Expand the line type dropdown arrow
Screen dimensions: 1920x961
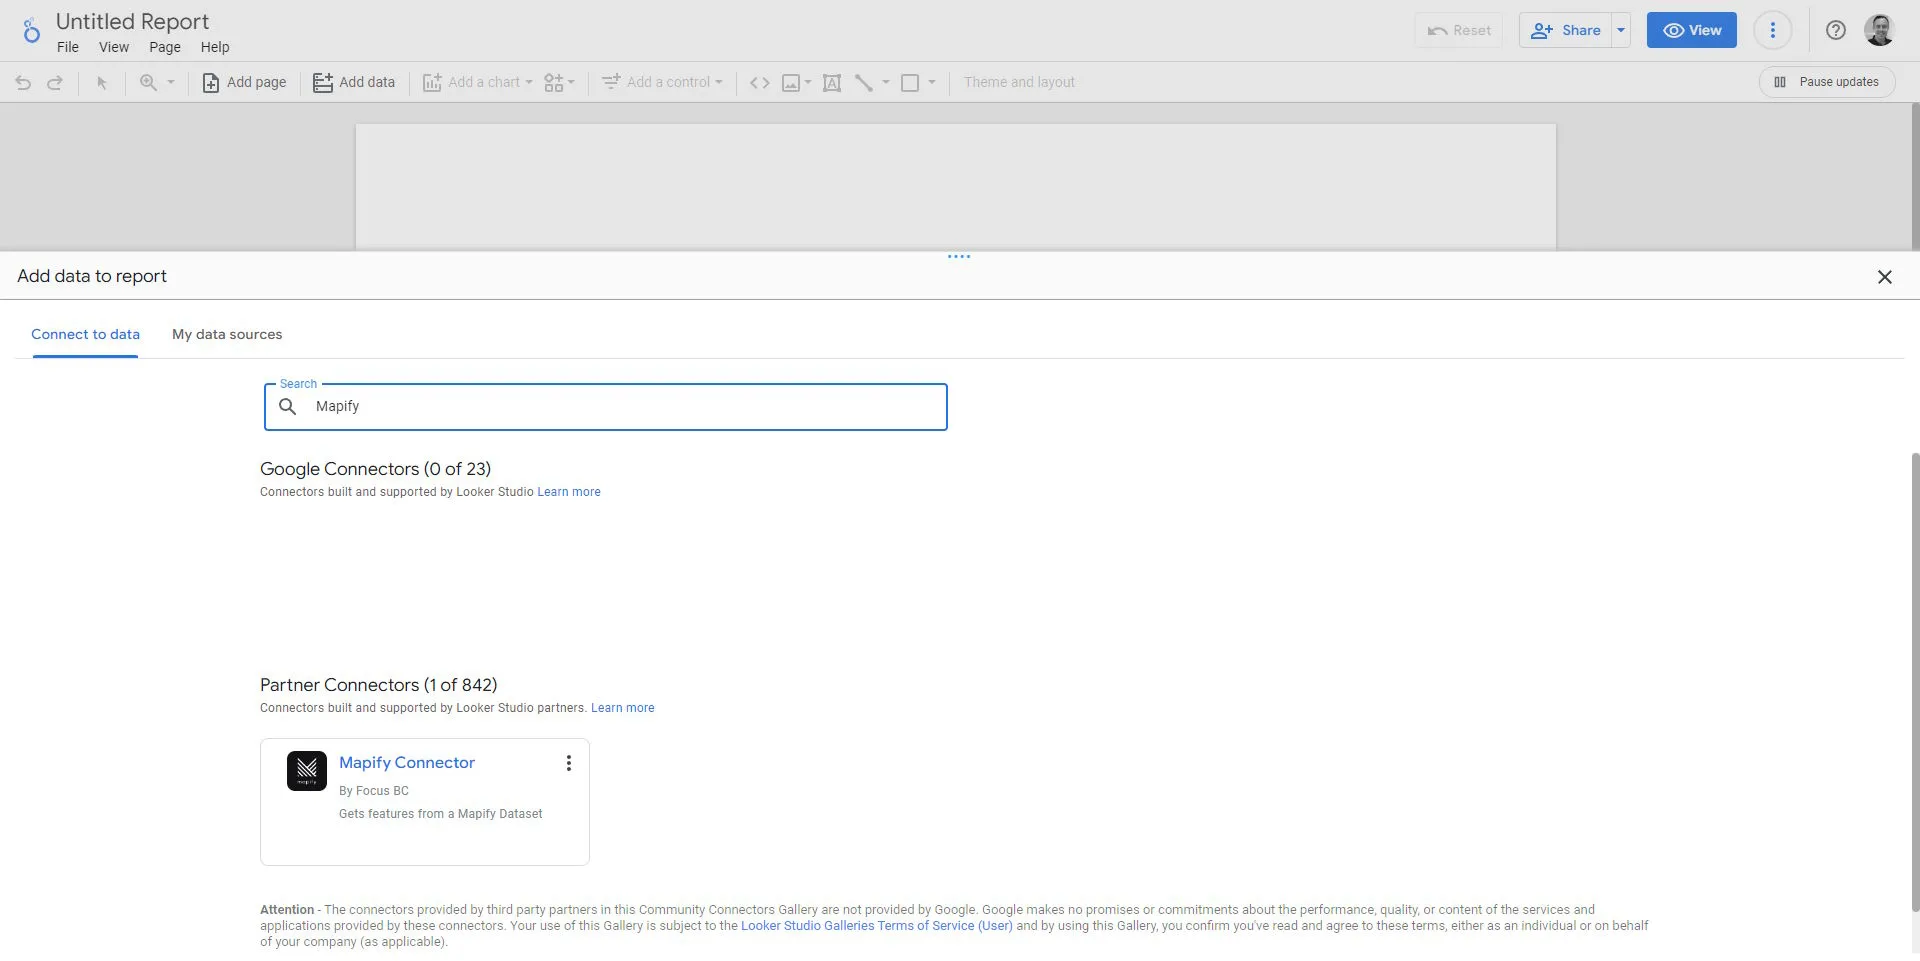tap(886, 82)
